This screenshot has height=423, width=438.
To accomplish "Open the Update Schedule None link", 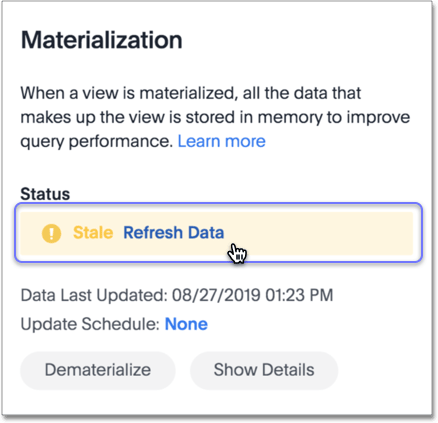I will point(186,324).
